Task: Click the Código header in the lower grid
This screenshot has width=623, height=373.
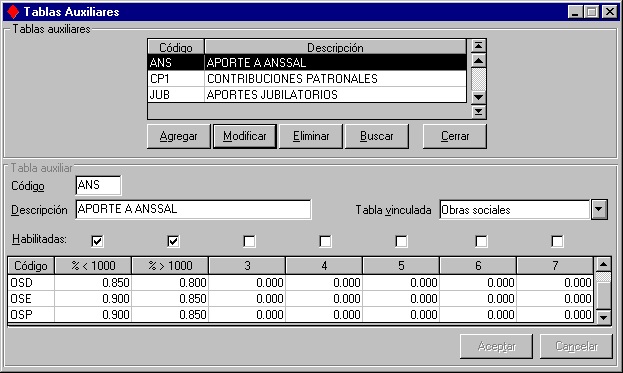Action: 31,265
